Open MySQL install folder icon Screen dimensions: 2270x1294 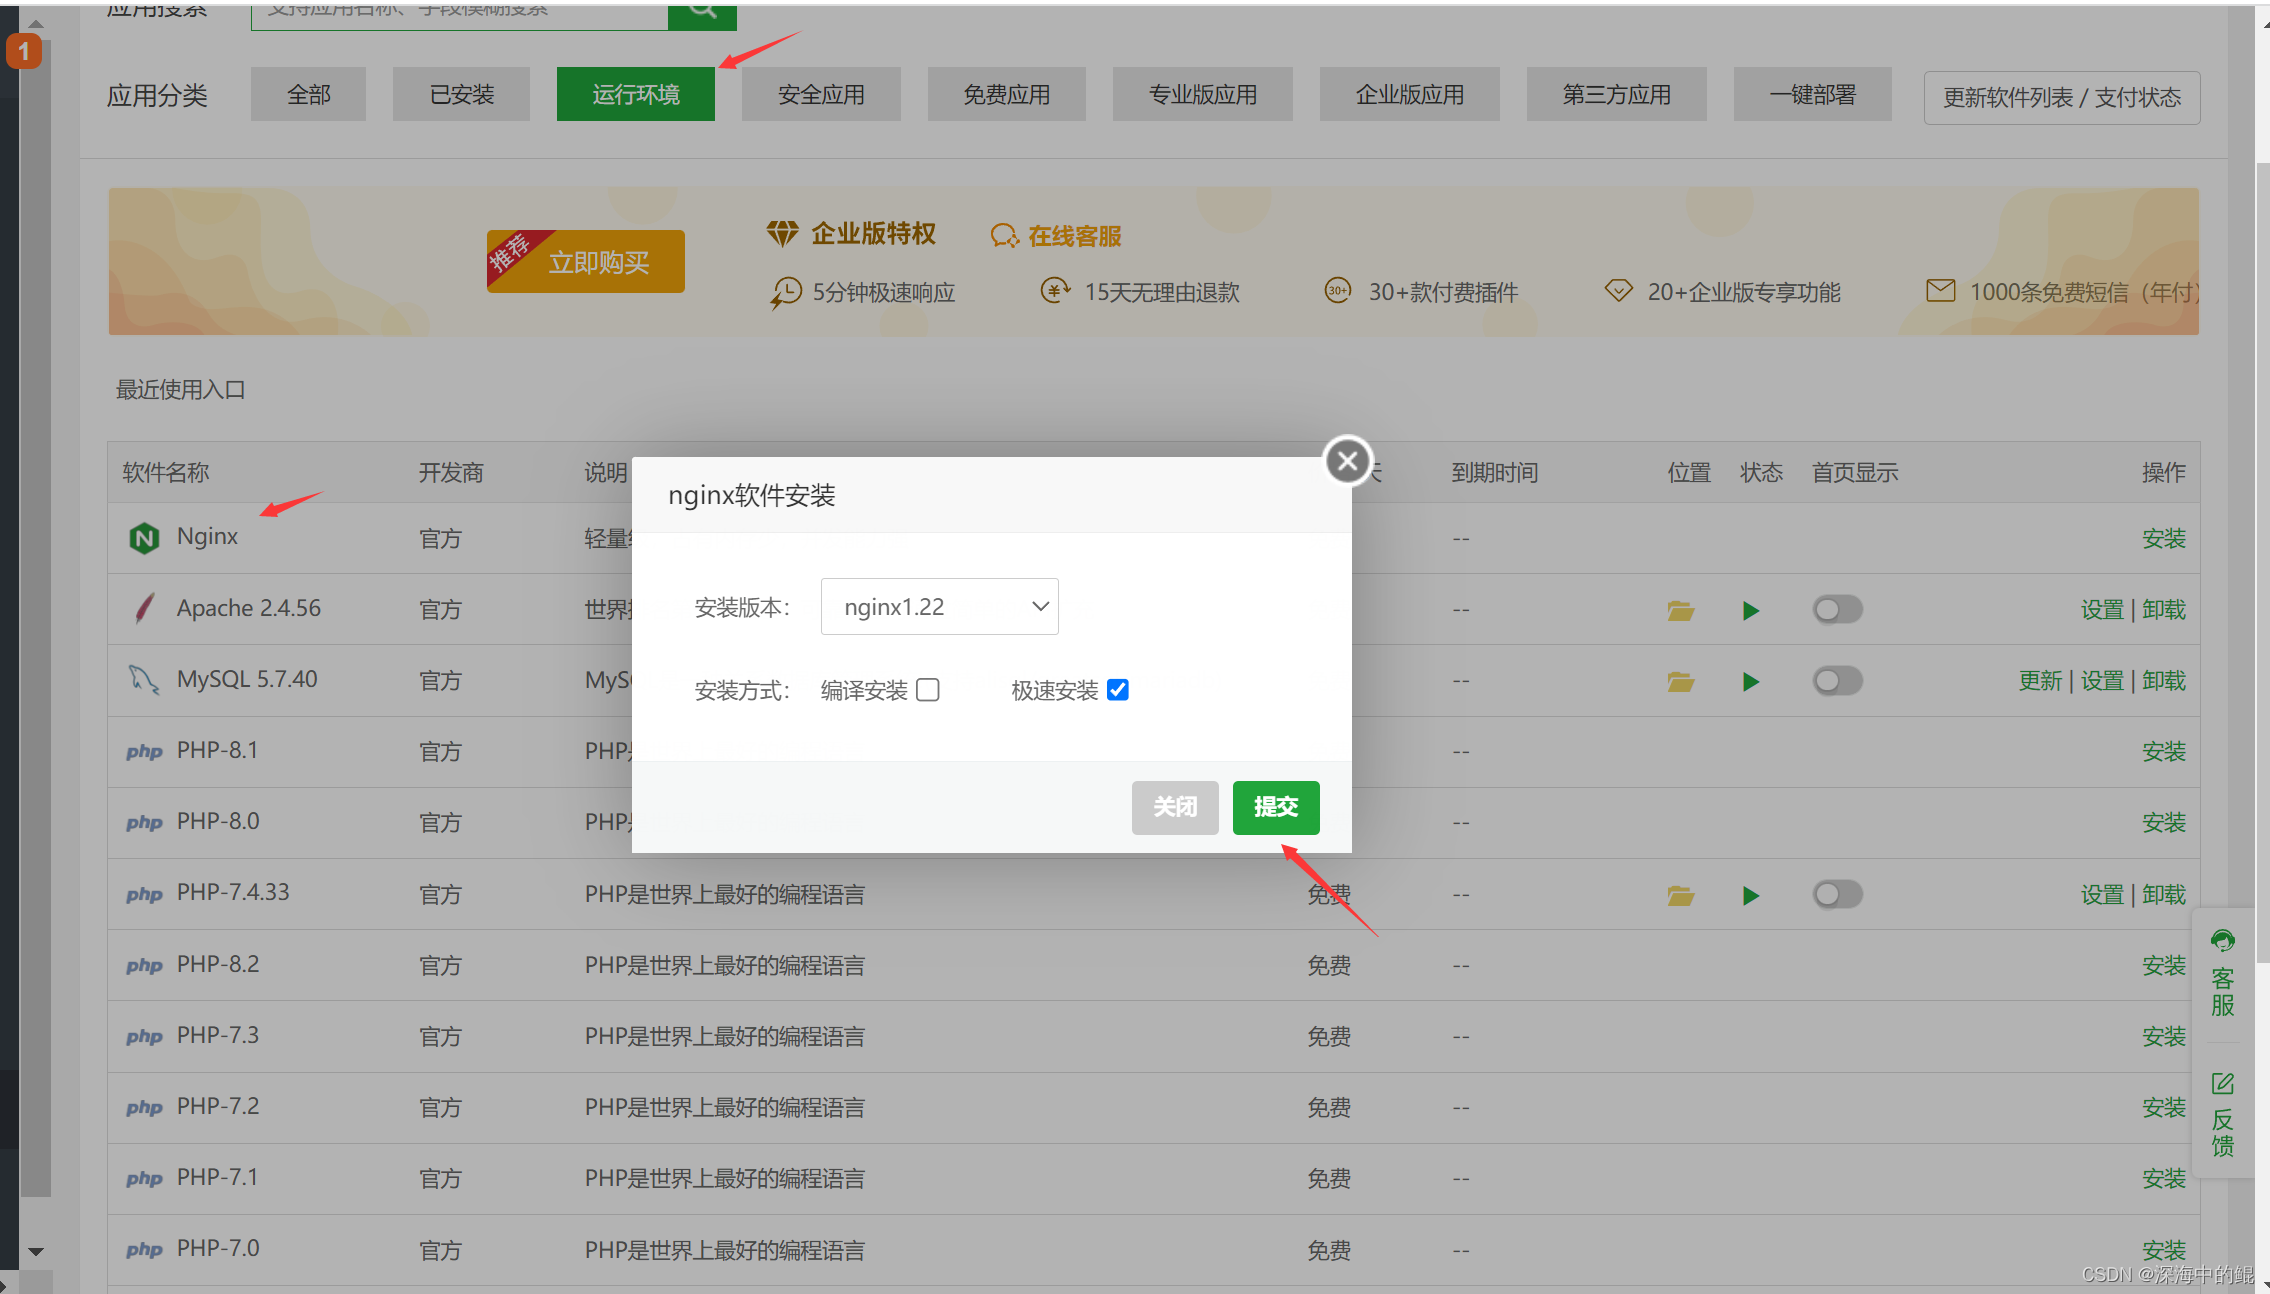point(1680,682)
